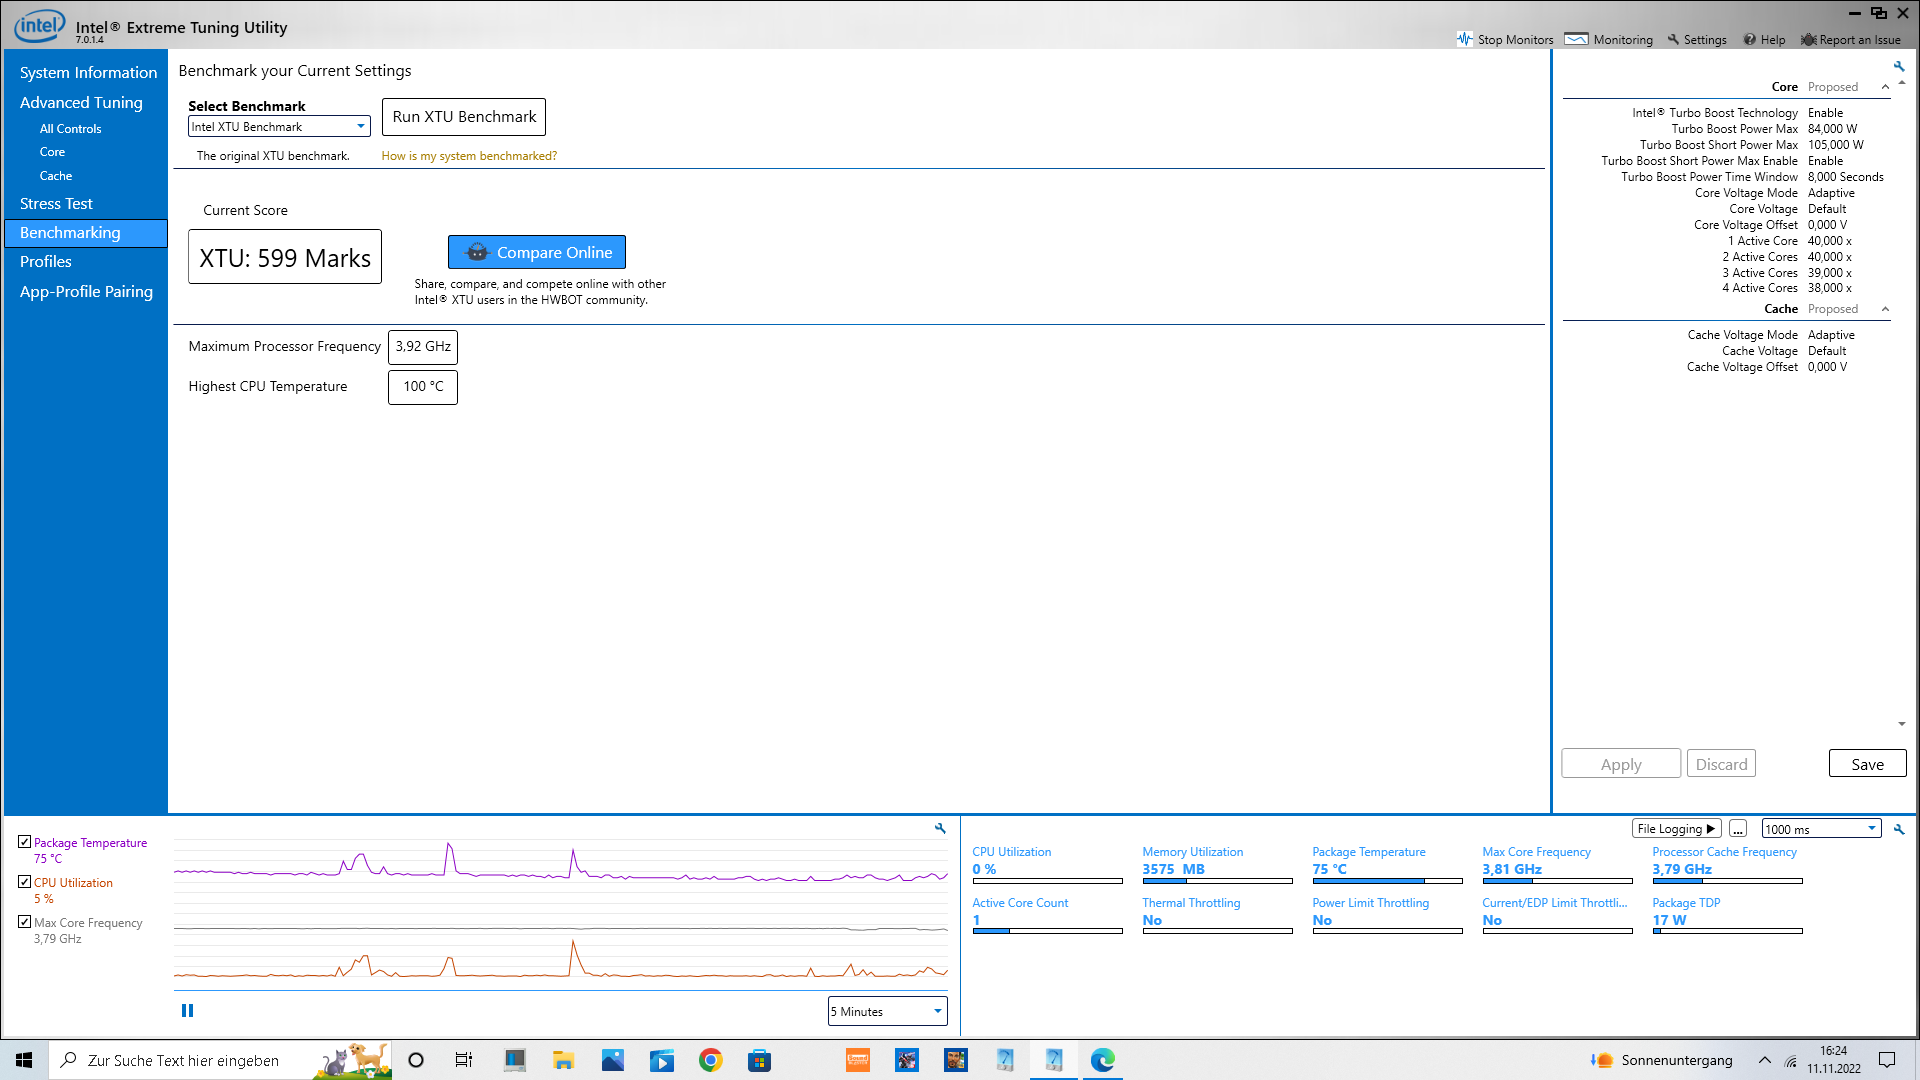Click the Maximum Processor Frequency 3,92 GHz value
This screenshot has height=1080, width=1920.
[x=423, y=347]
